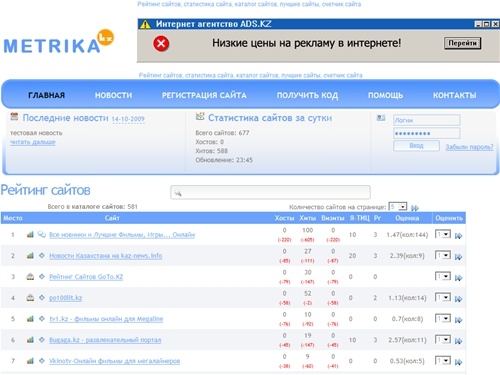Submit rating arrow for Bugaga.kz row

pyautogui.click(x=459, y=341)
